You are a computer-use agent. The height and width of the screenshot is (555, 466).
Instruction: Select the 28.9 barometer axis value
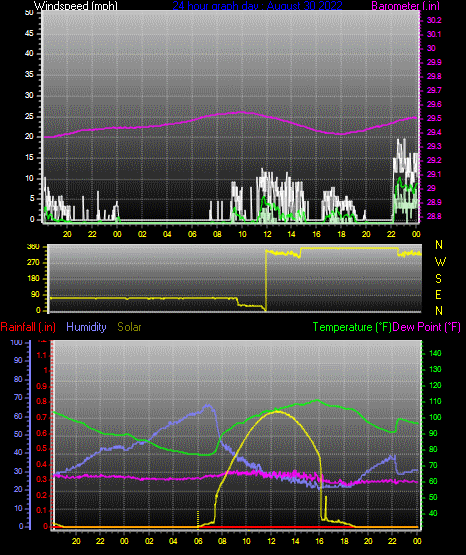point(434,202)
